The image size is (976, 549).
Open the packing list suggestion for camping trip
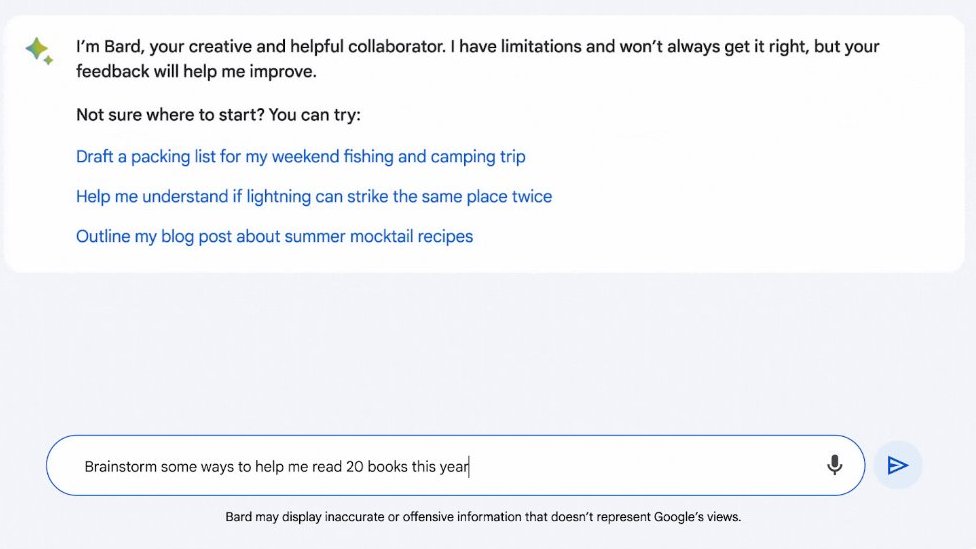pyautogui.click(x=300, y=157)
